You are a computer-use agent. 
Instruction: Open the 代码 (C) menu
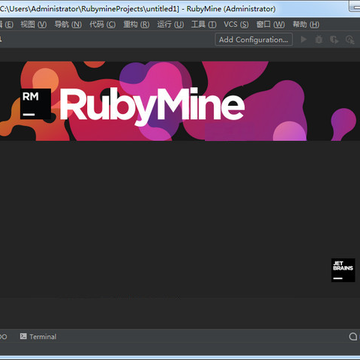point(102,25)
